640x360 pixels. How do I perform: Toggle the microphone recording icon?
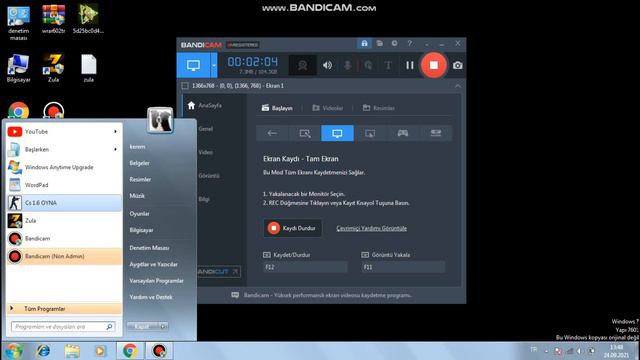(x=347, y=65)
